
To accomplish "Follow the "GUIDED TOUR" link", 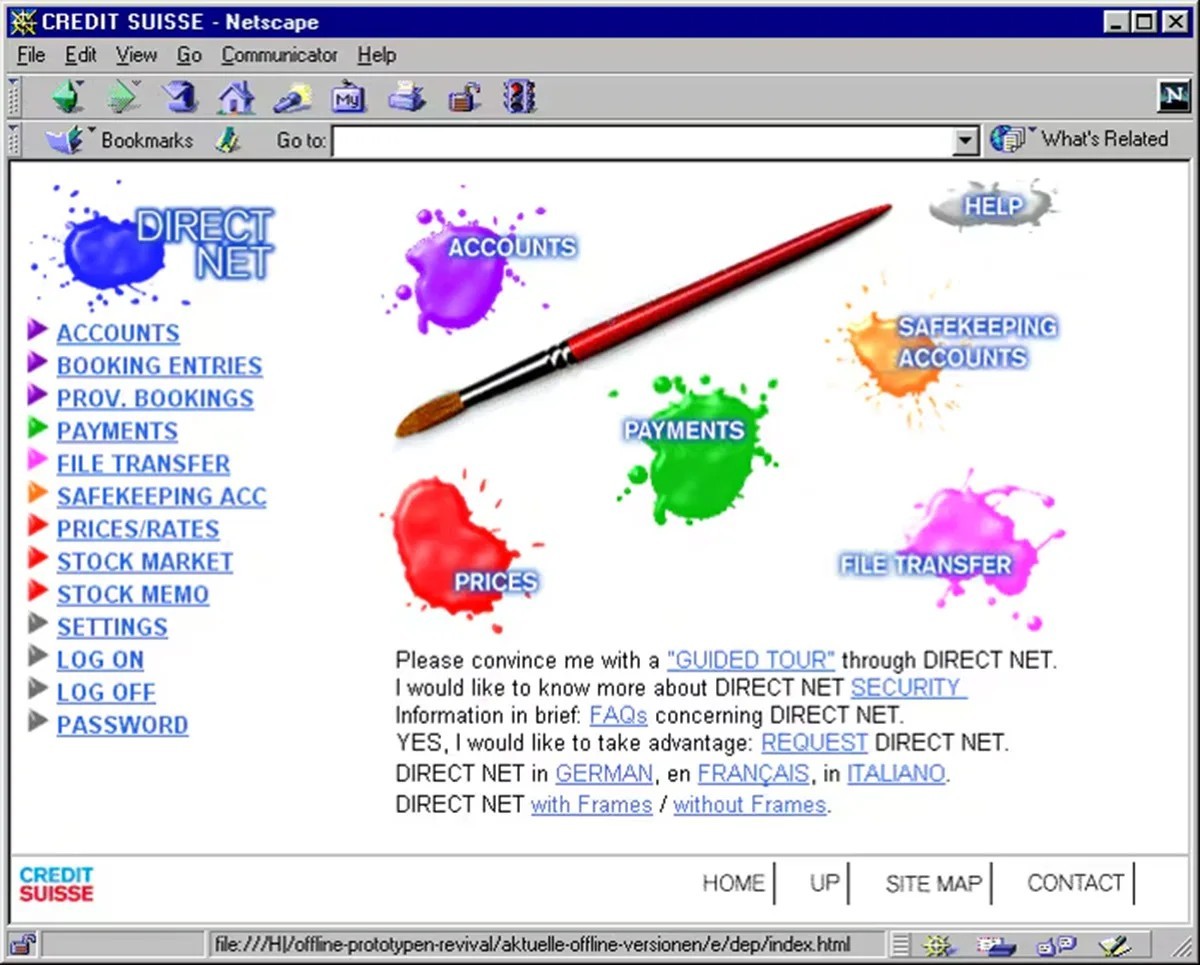I will 751,660.
